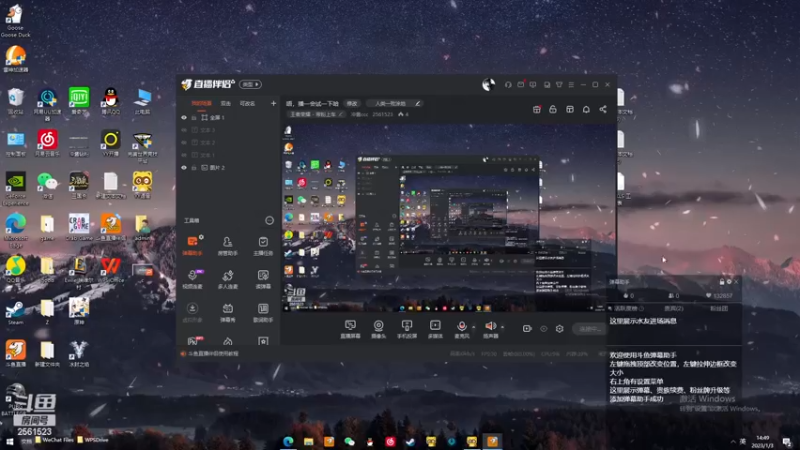Select the Goose Goose Duck desktop icon
800x450 pixels.
point(15,20)
